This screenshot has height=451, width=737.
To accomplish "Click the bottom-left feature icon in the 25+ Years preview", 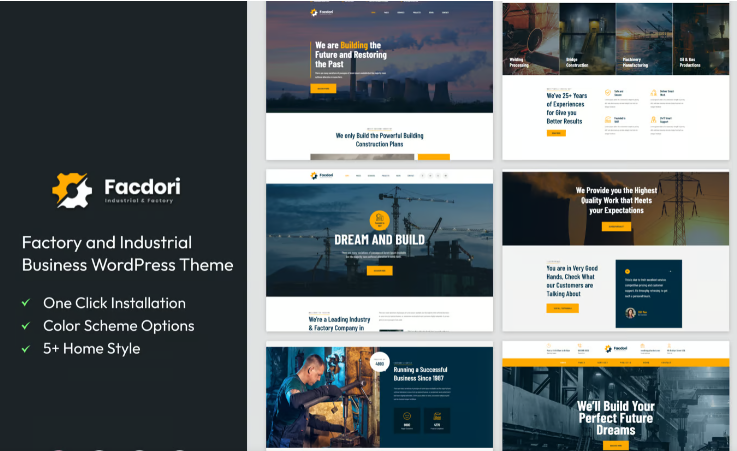I will 608,119.
